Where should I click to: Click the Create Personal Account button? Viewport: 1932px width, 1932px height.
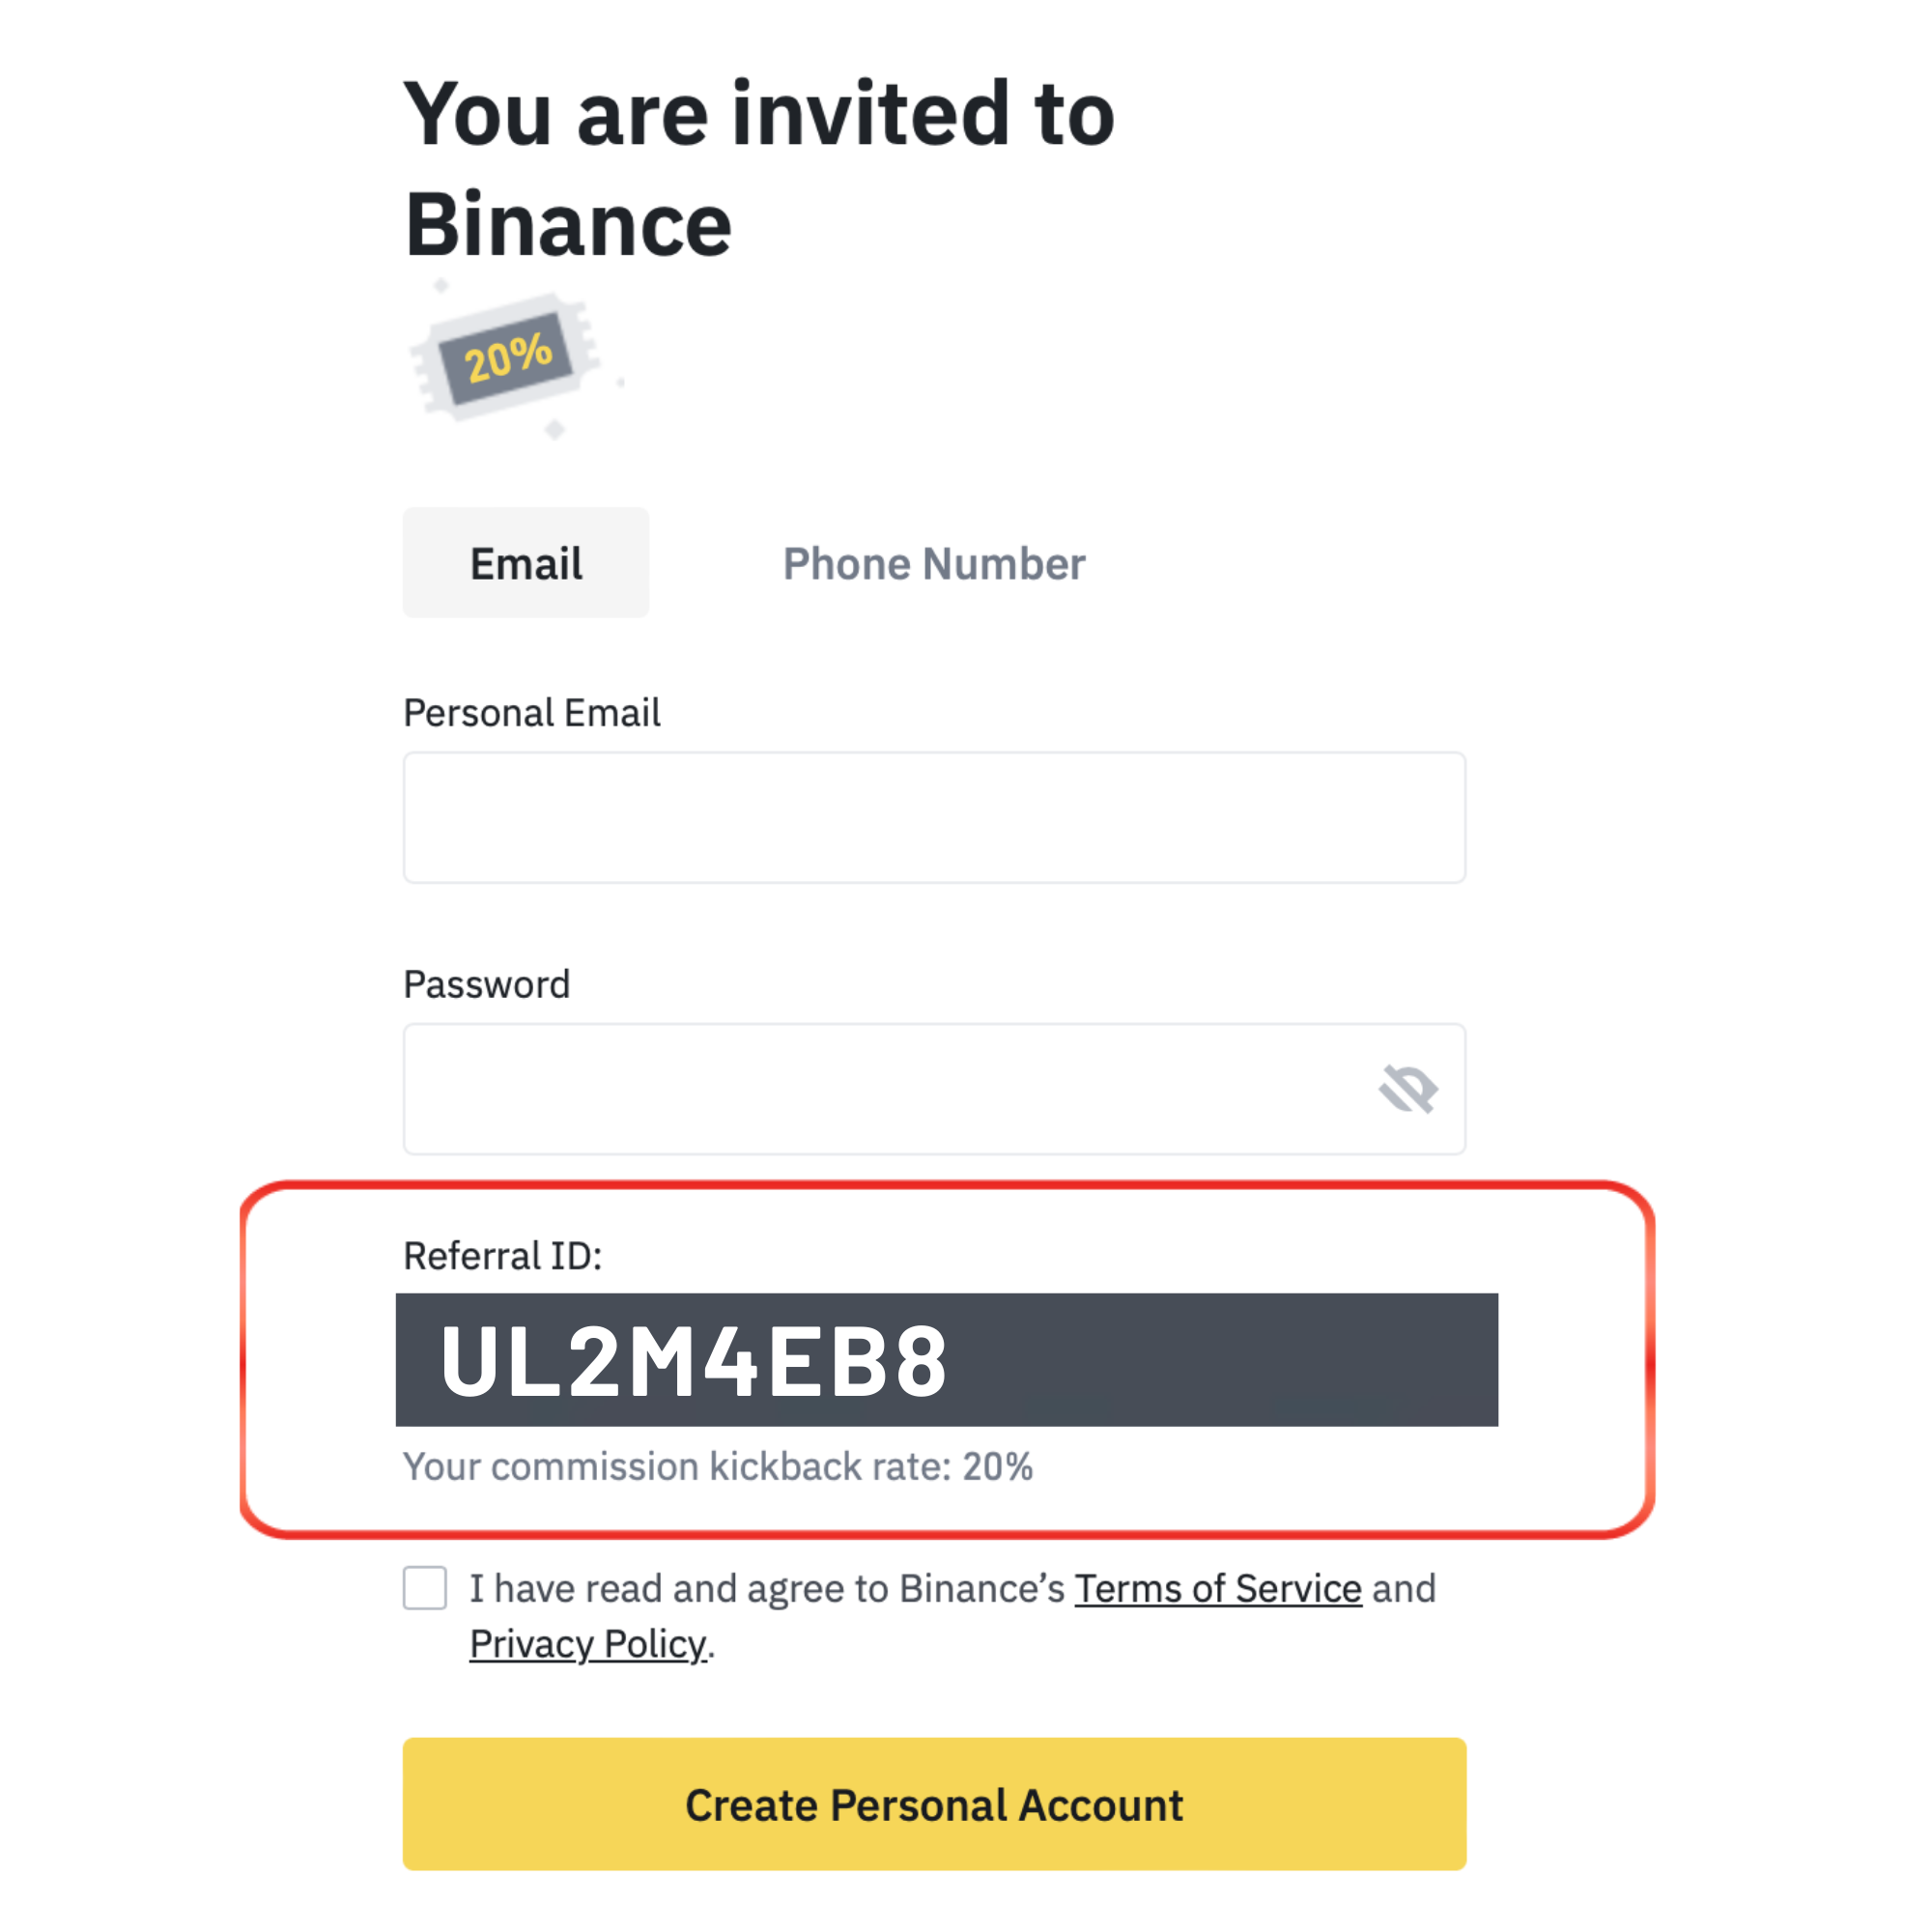(934, 1804)
